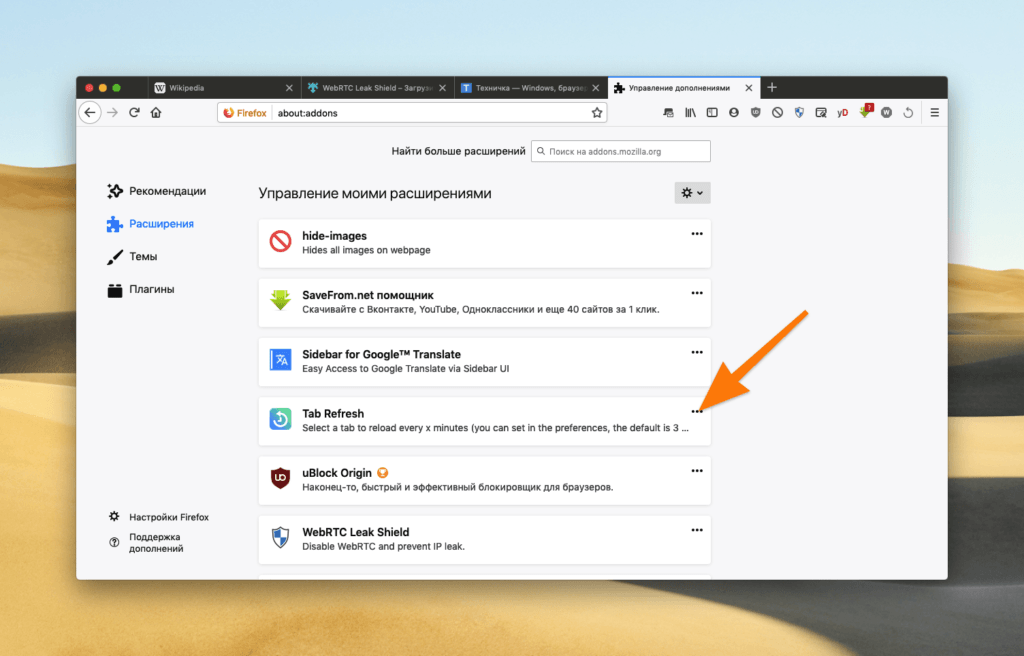Open Настройки Firefox link
Image resolution: width=1024 pixels, height=656 pixels.
159,517
